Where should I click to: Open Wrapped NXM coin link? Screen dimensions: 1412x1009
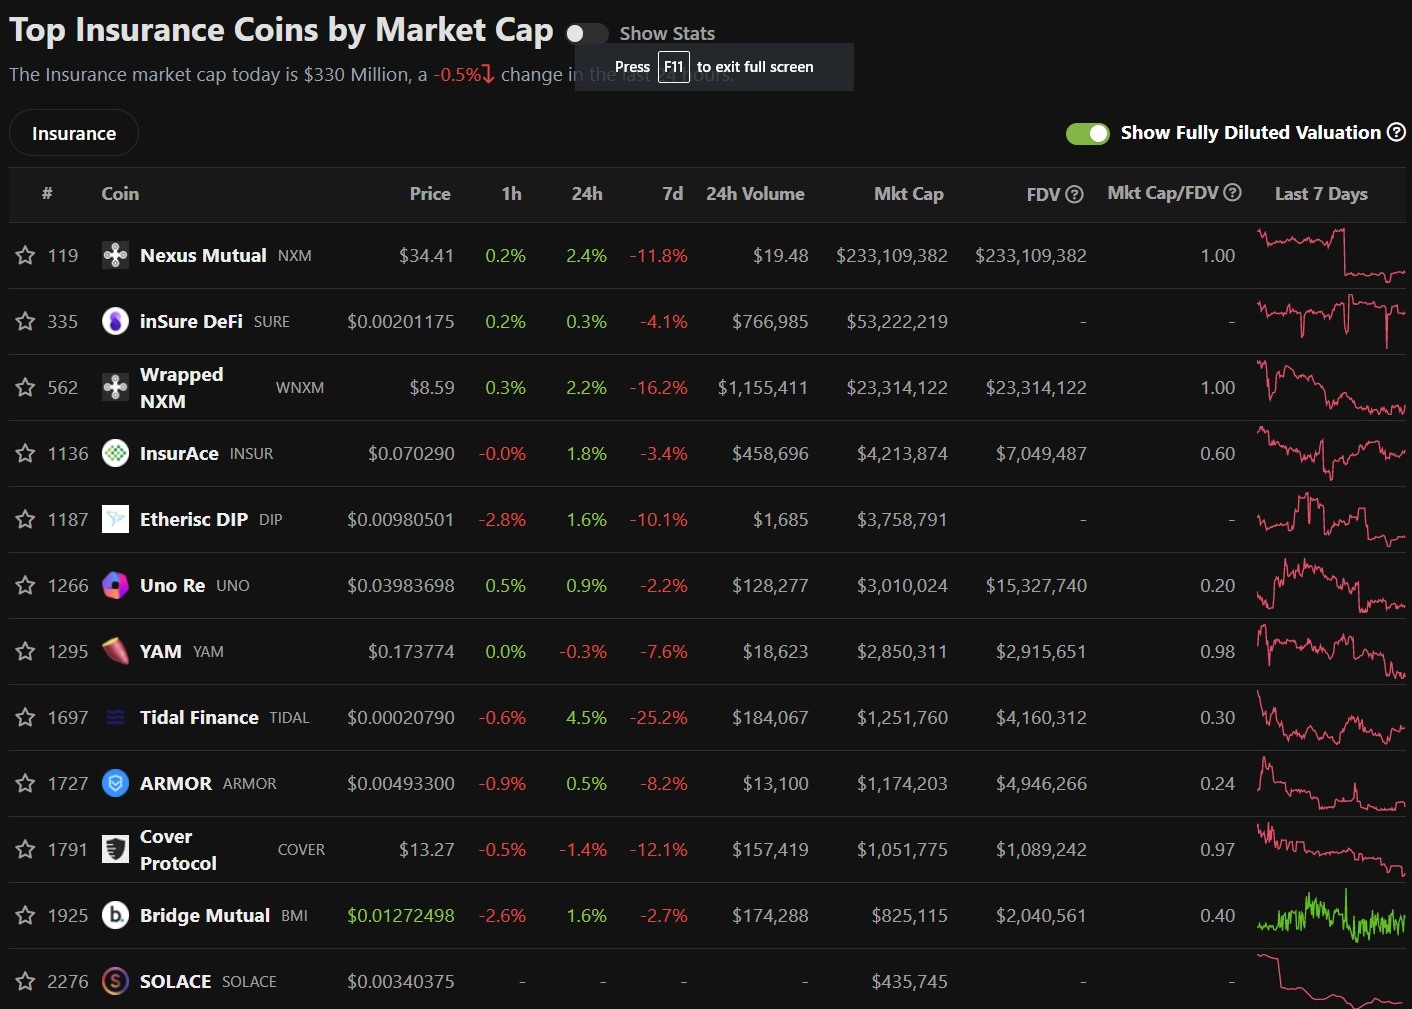[x=182, y=388]
